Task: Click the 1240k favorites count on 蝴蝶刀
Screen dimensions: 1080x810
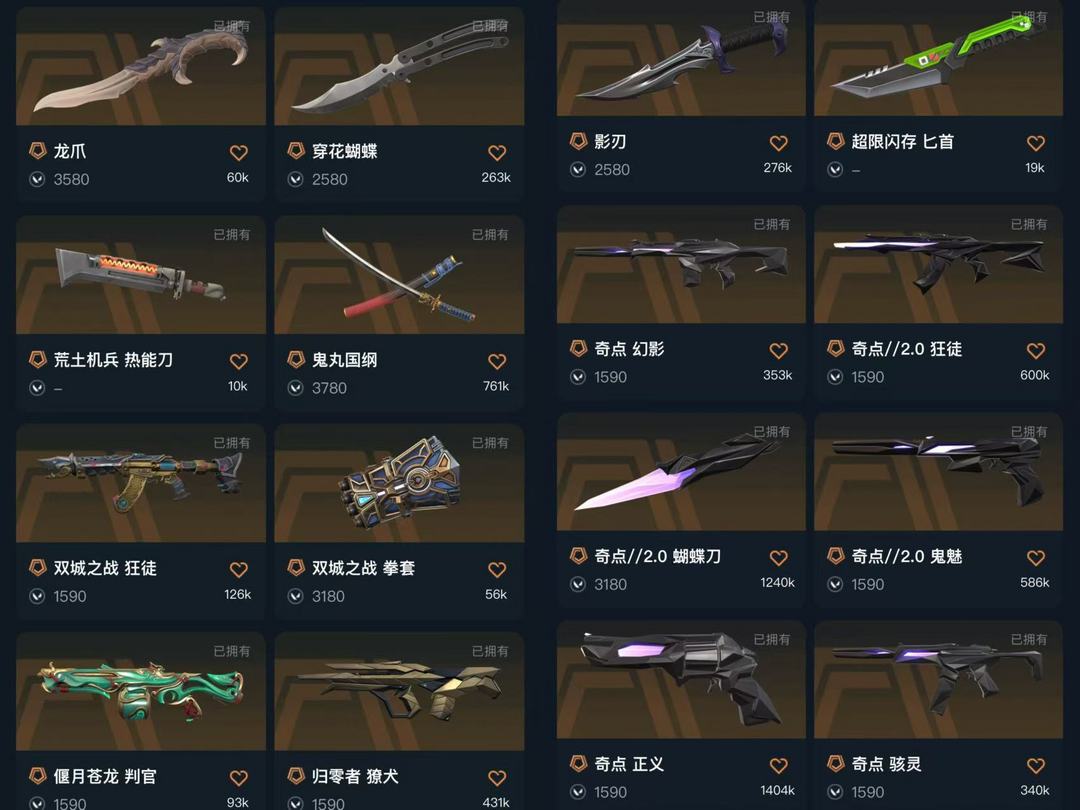Action: pos(777,583)
